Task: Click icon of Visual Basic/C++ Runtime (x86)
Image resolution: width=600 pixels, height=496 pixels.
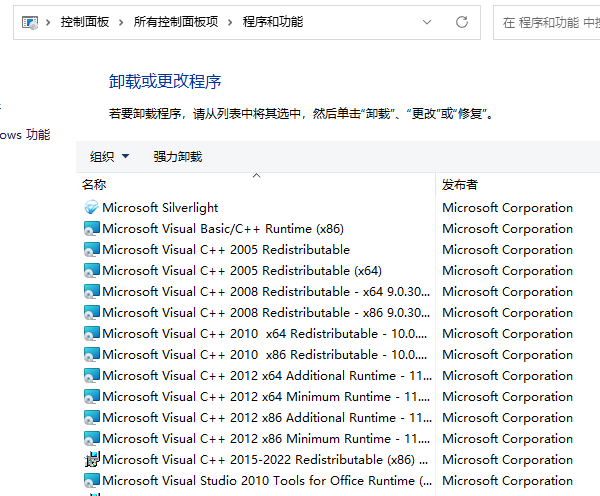Action: tap(91, 228)
